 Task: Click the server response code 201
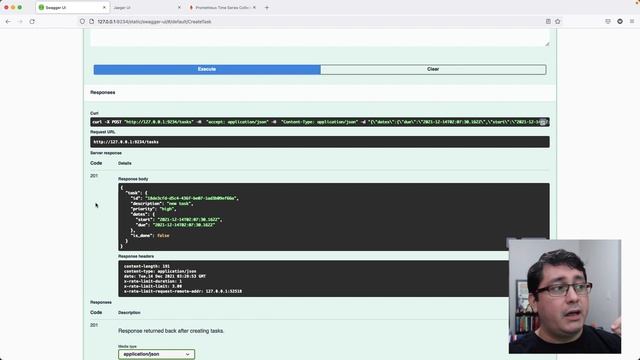(94, 176)
